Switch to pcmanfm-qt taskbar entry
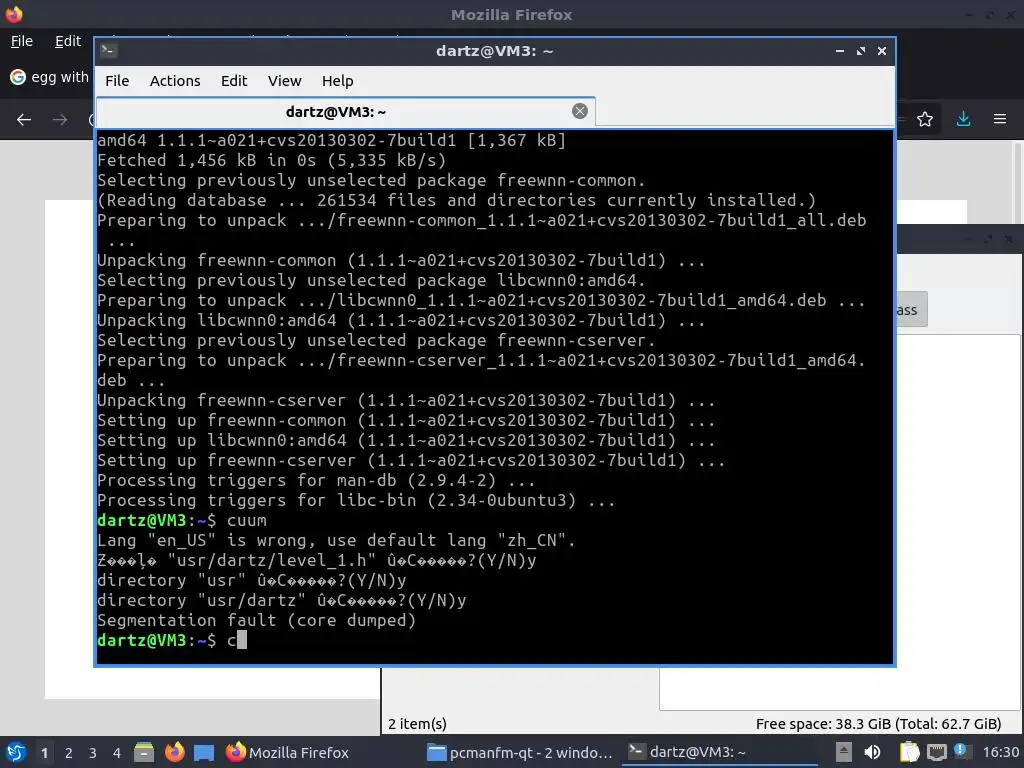The image size is (1024, 768). click(520, 752)
